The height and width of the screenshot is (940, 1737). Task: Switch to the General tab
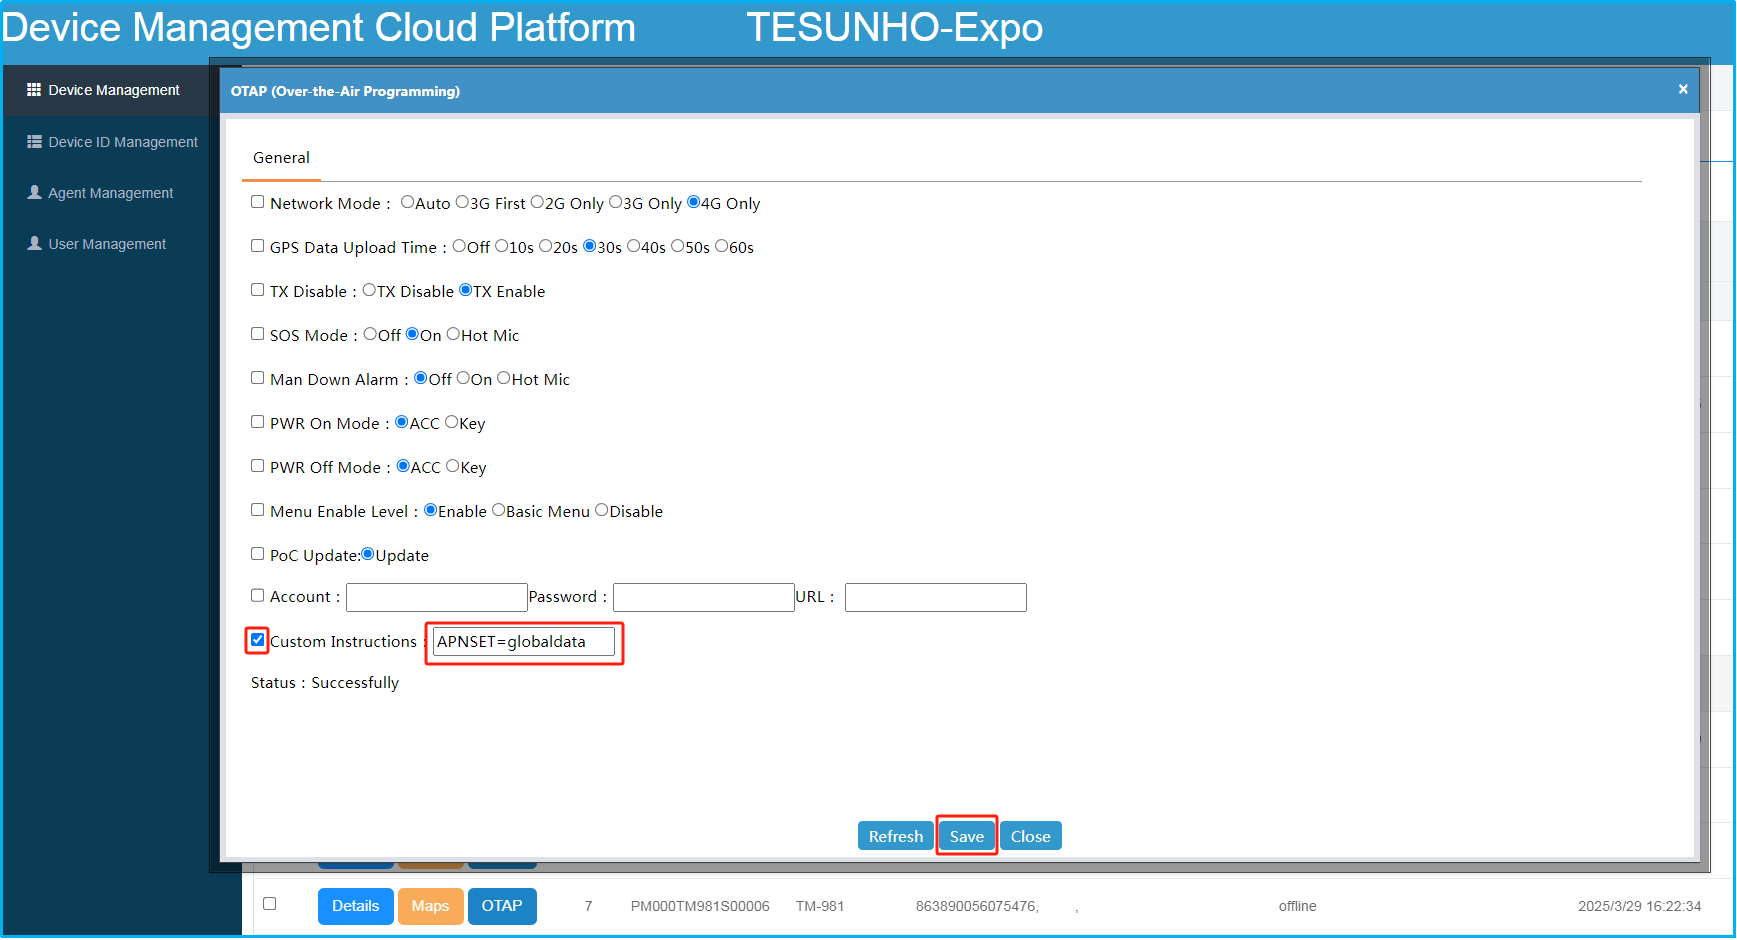[x=281, y=158]
